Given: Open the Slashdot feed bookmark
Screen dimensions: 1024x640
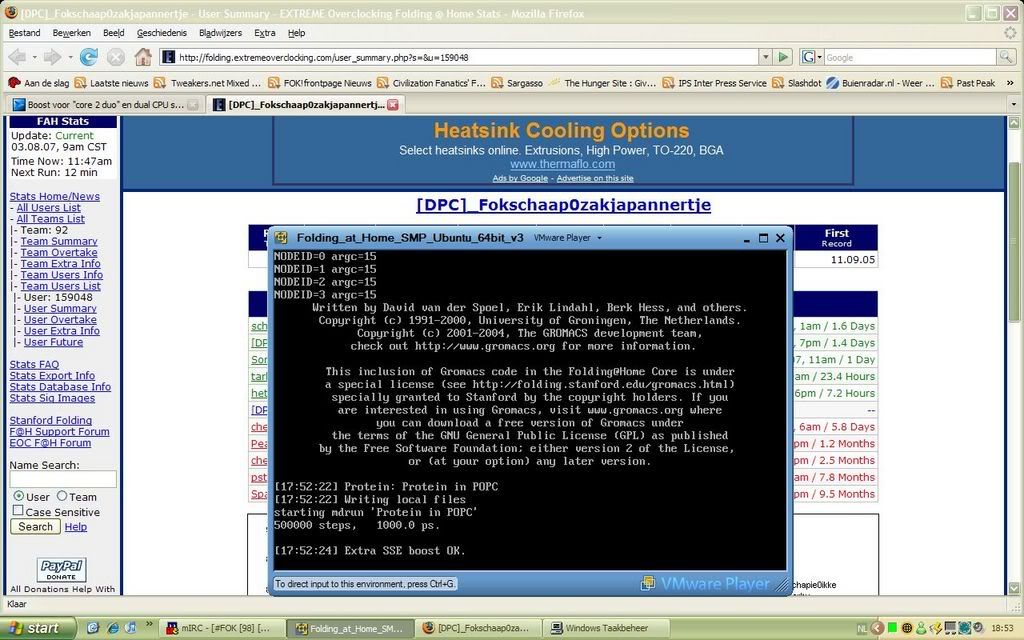Looking at the screenshot, I should coord(797,83).
